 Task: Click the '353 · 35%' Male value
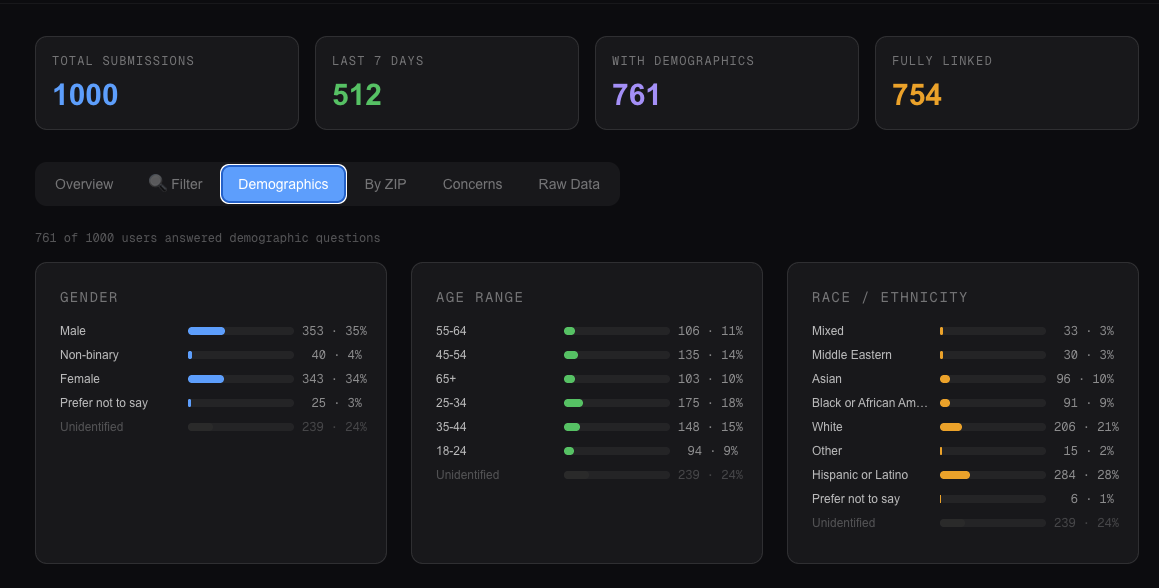point(334,331)
